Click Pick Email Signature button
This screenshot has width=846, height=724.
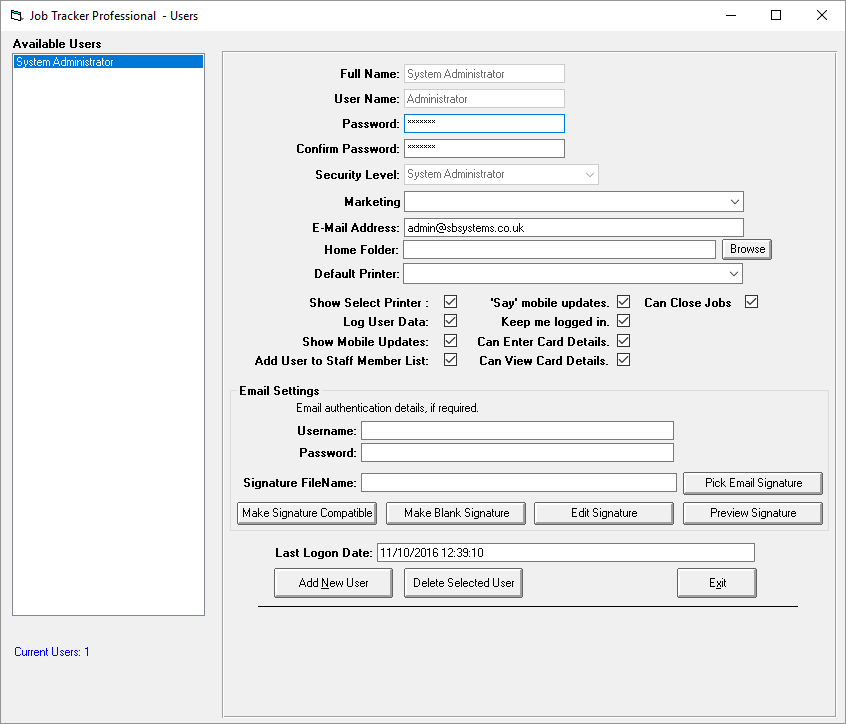[x=753, y=483]
